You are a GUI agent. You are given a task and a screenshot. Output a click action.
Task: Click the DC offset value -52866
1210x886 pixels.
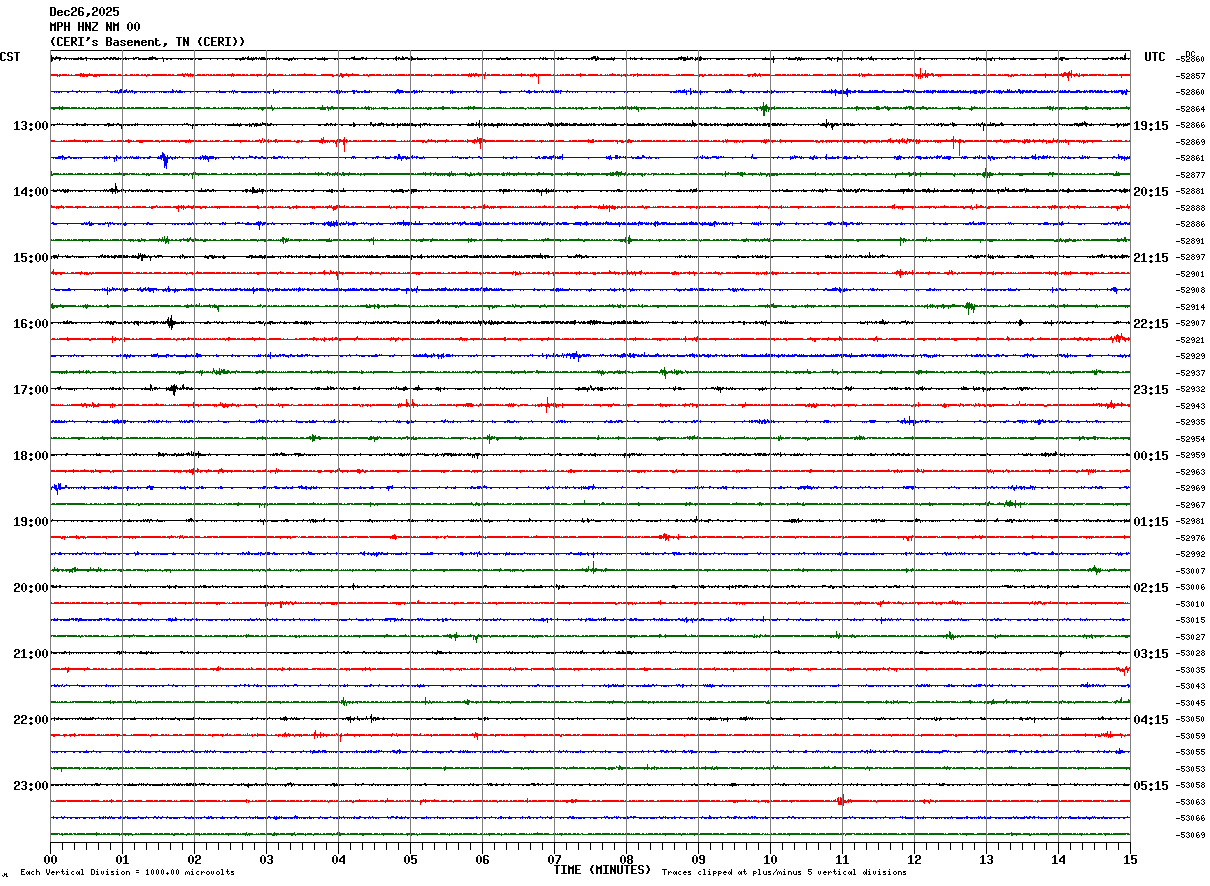pyautogui.click(x=1191, y=125)
